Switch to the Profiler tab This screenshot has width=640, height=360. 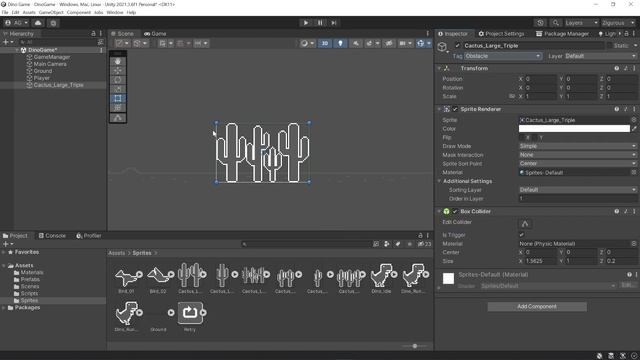pyautogui.click(x=89, y=236)
